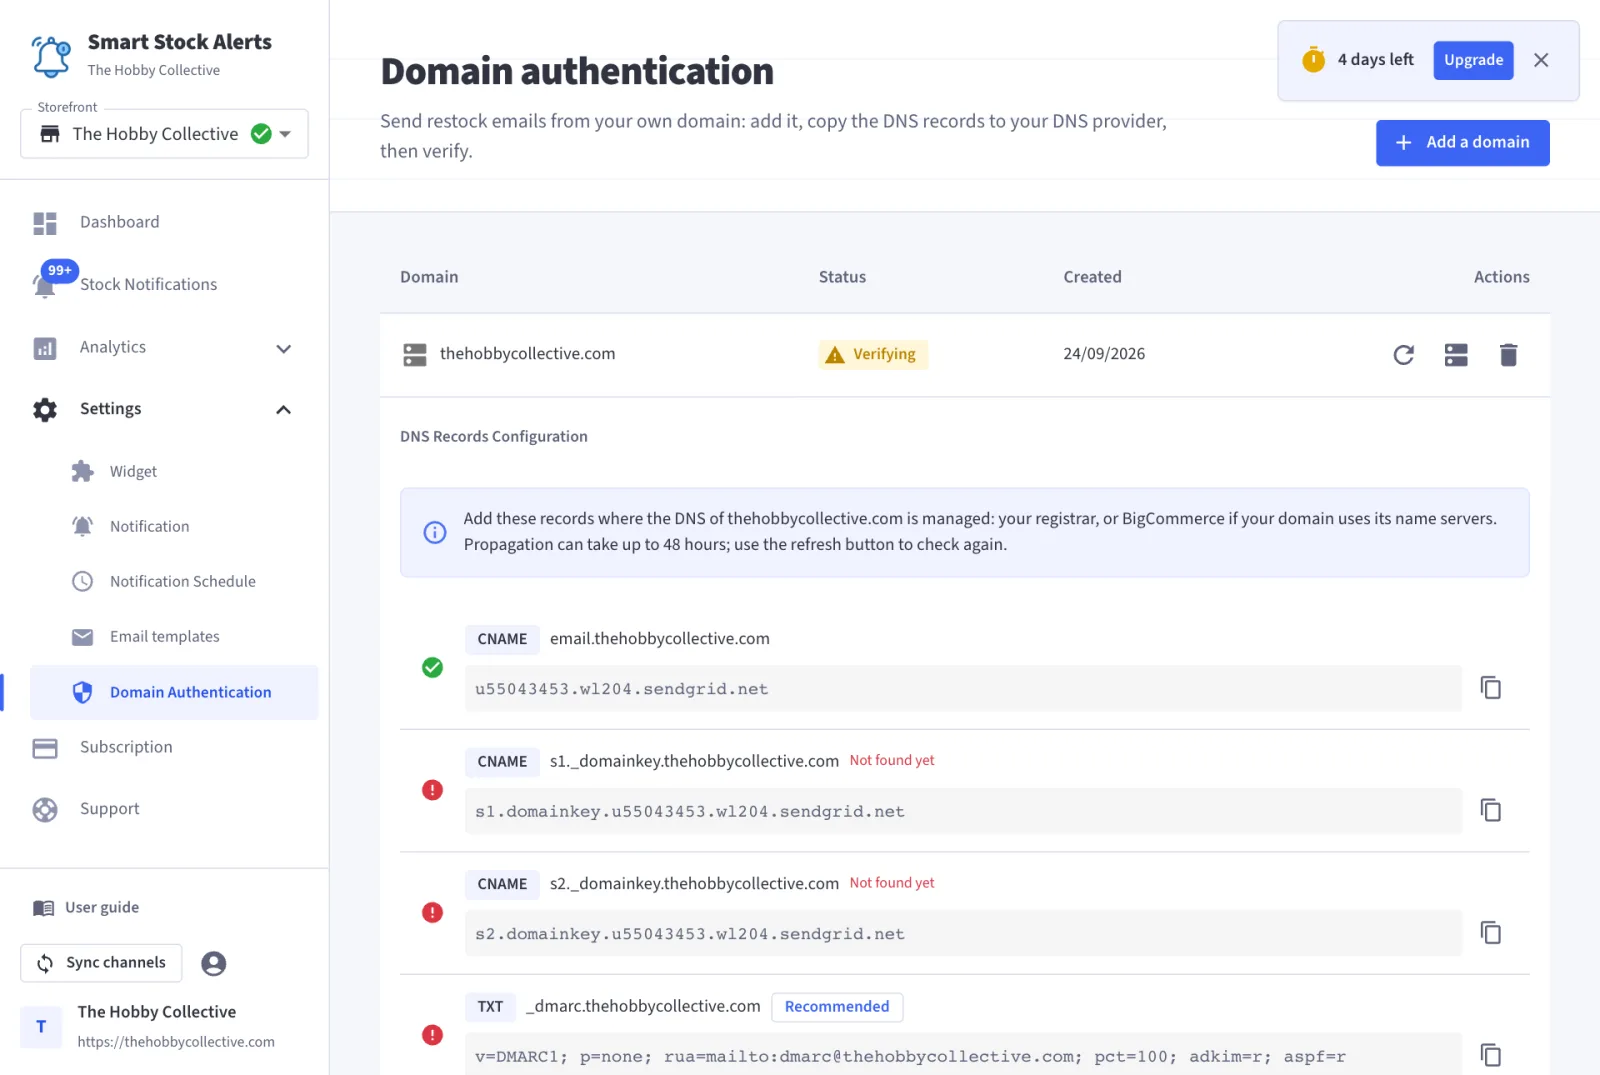This screenshot has height=1075, width=1600.
Task: Click the trial timer stopwatch icon
Action: click(1313, 60)
